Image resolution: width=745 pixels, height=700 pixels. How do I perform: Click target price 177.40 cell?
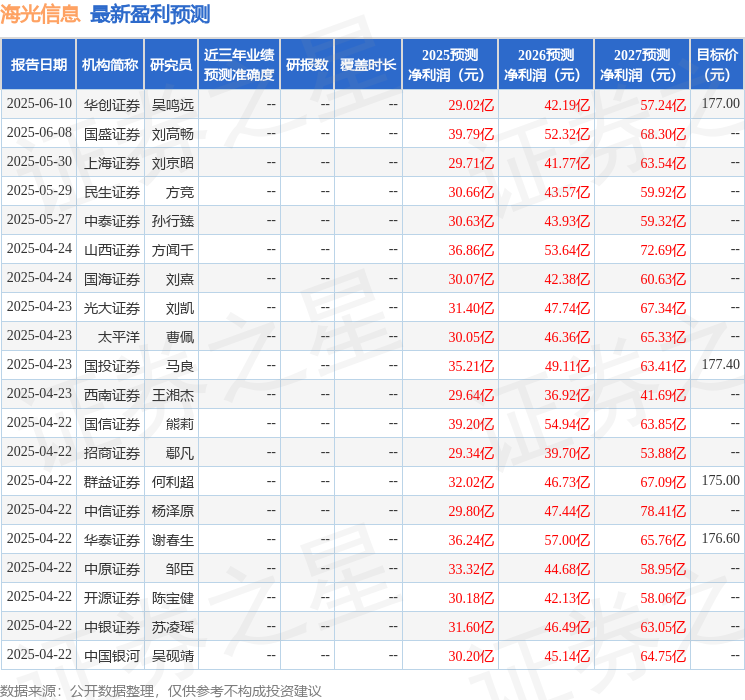pyautogui.click(x=720, y=365)
